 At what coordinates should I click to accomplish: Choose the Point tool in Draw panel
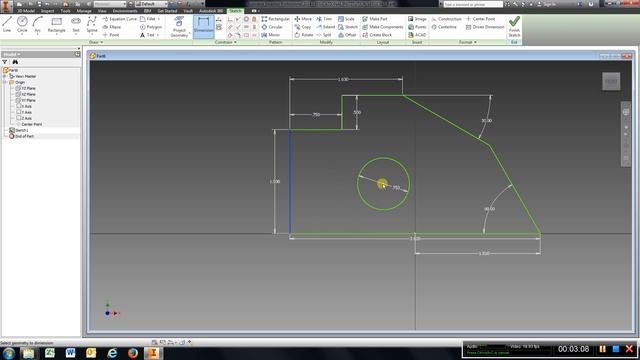click(111, 35)
